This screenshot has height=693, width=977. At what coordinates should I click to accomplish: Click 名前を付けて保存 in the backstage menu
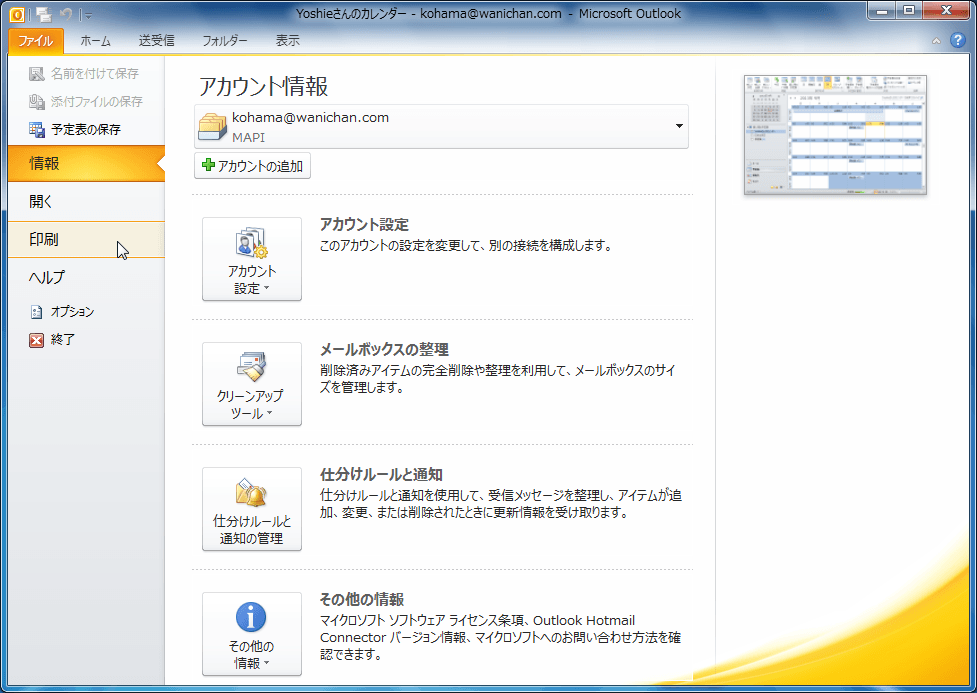pyautogui.click(x=86, y=74)
